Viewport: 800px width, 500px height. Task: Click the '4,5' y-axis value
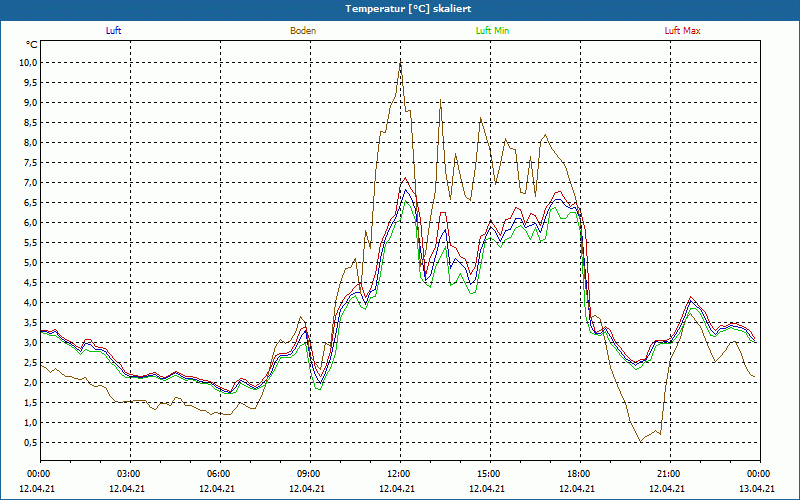(31, 283)
